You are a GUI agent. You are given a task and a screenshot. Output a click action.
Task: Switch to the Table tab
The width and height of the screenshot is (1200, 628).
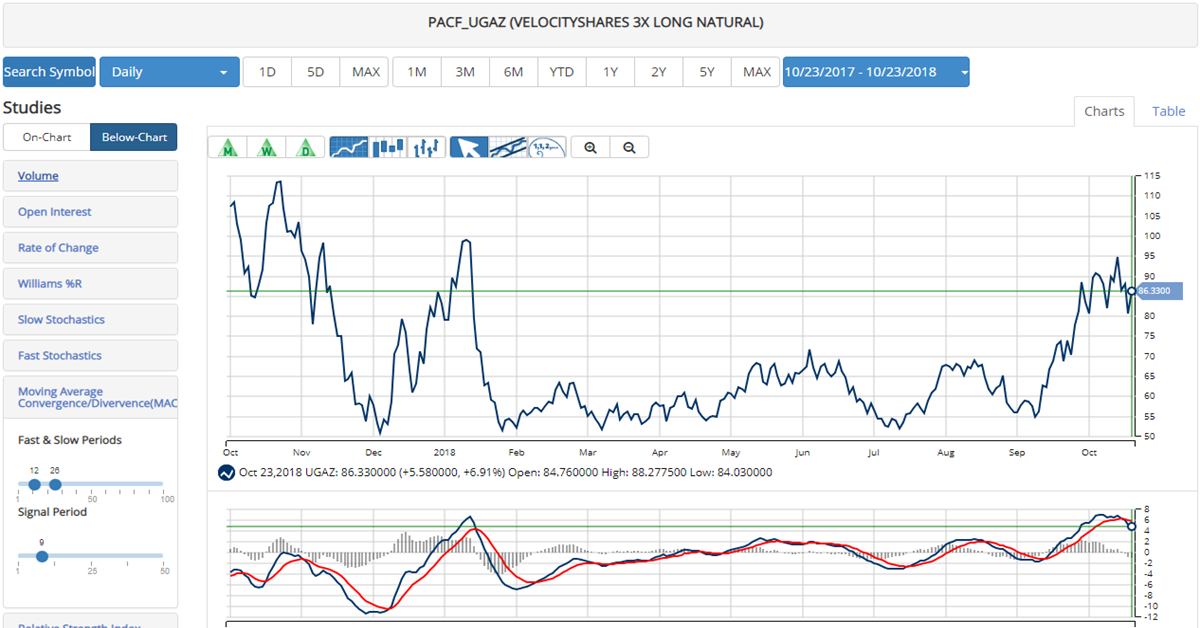(x=1168, y=111)
